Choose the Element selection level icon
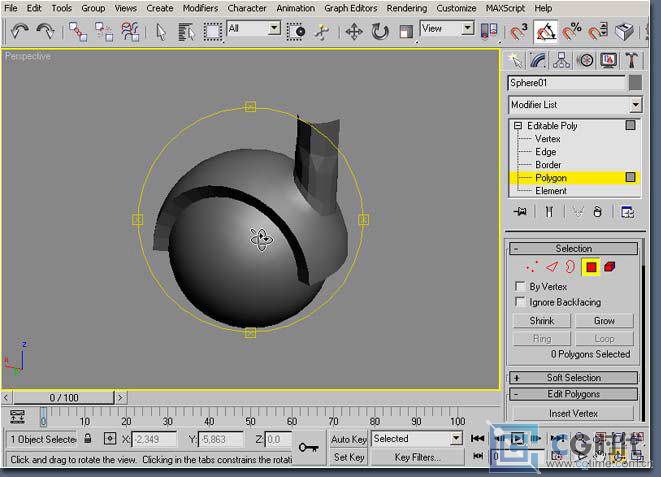This screenshot has width=661, height=477. (x=610, y=267)
